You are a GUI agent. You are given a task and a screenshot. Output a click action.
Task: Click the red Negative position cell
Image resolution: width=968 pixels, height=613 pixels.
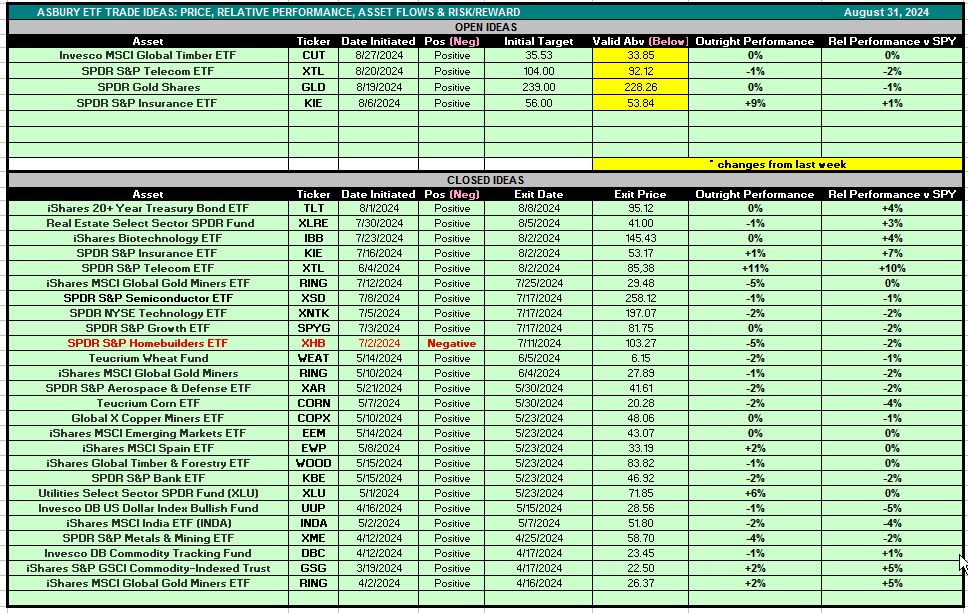[451, 343]
